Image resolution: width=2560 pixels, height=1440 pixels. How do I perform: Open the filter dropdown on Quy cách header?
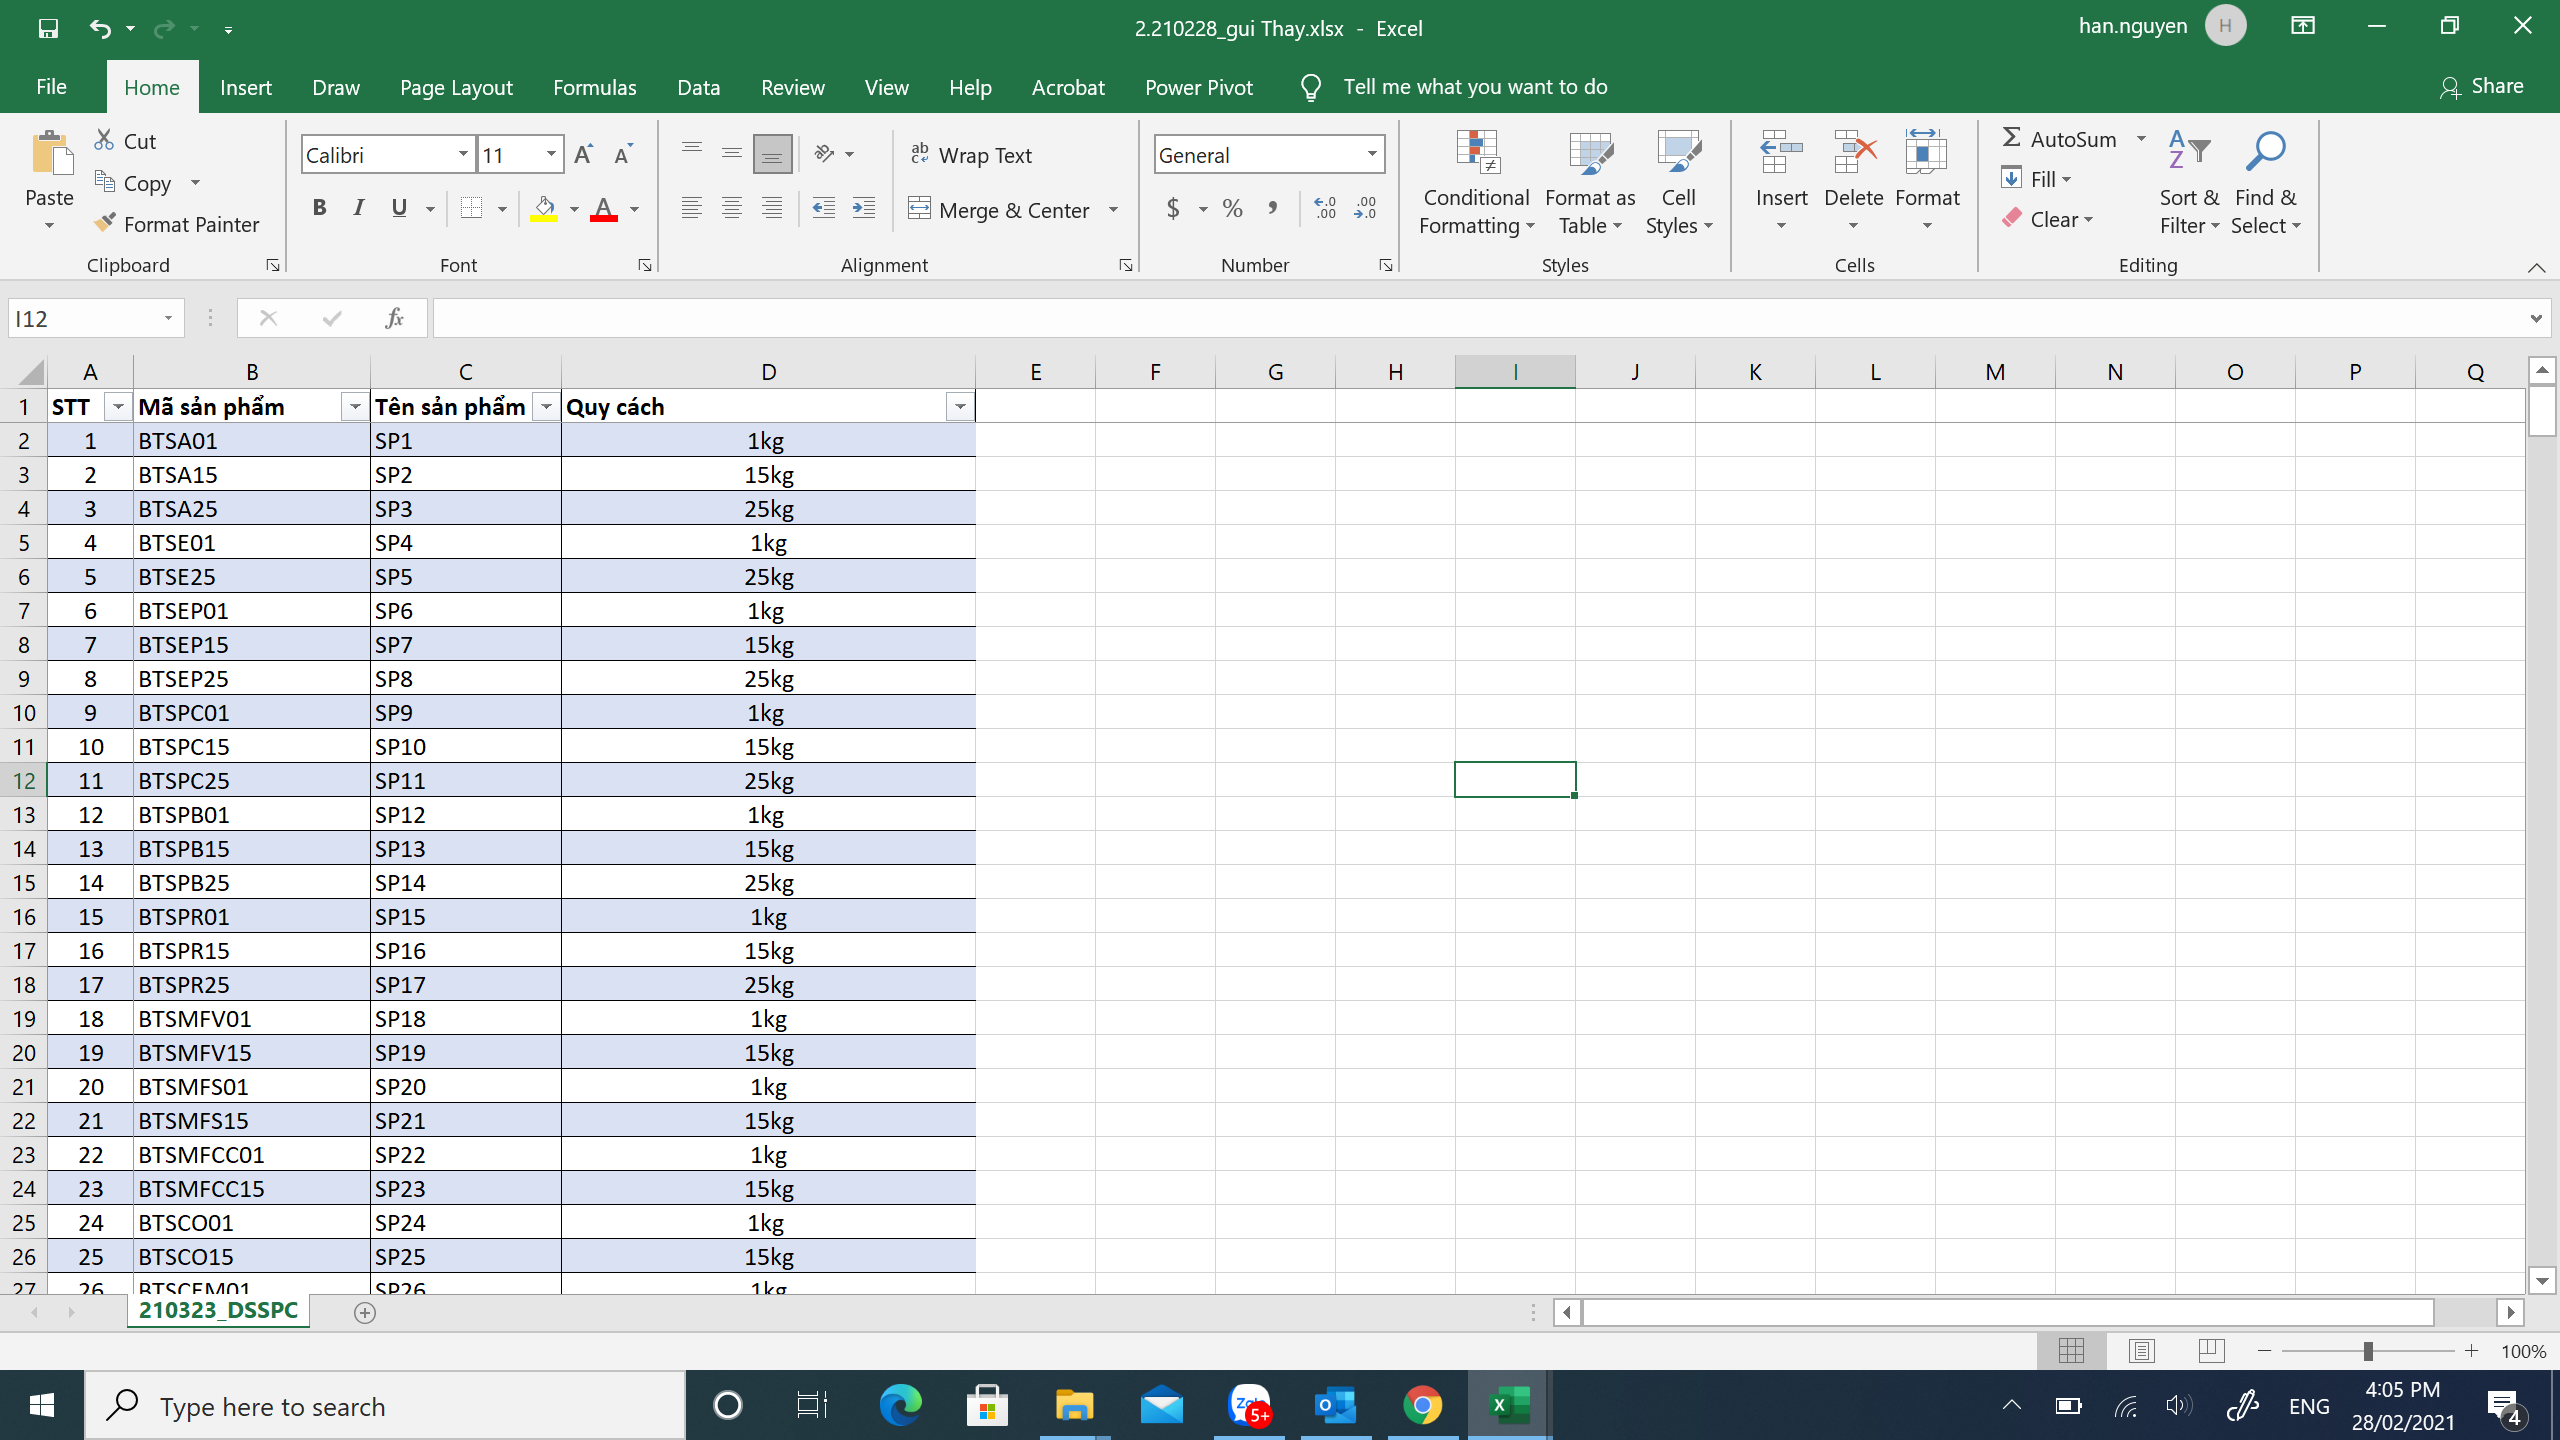click(960, 406)
